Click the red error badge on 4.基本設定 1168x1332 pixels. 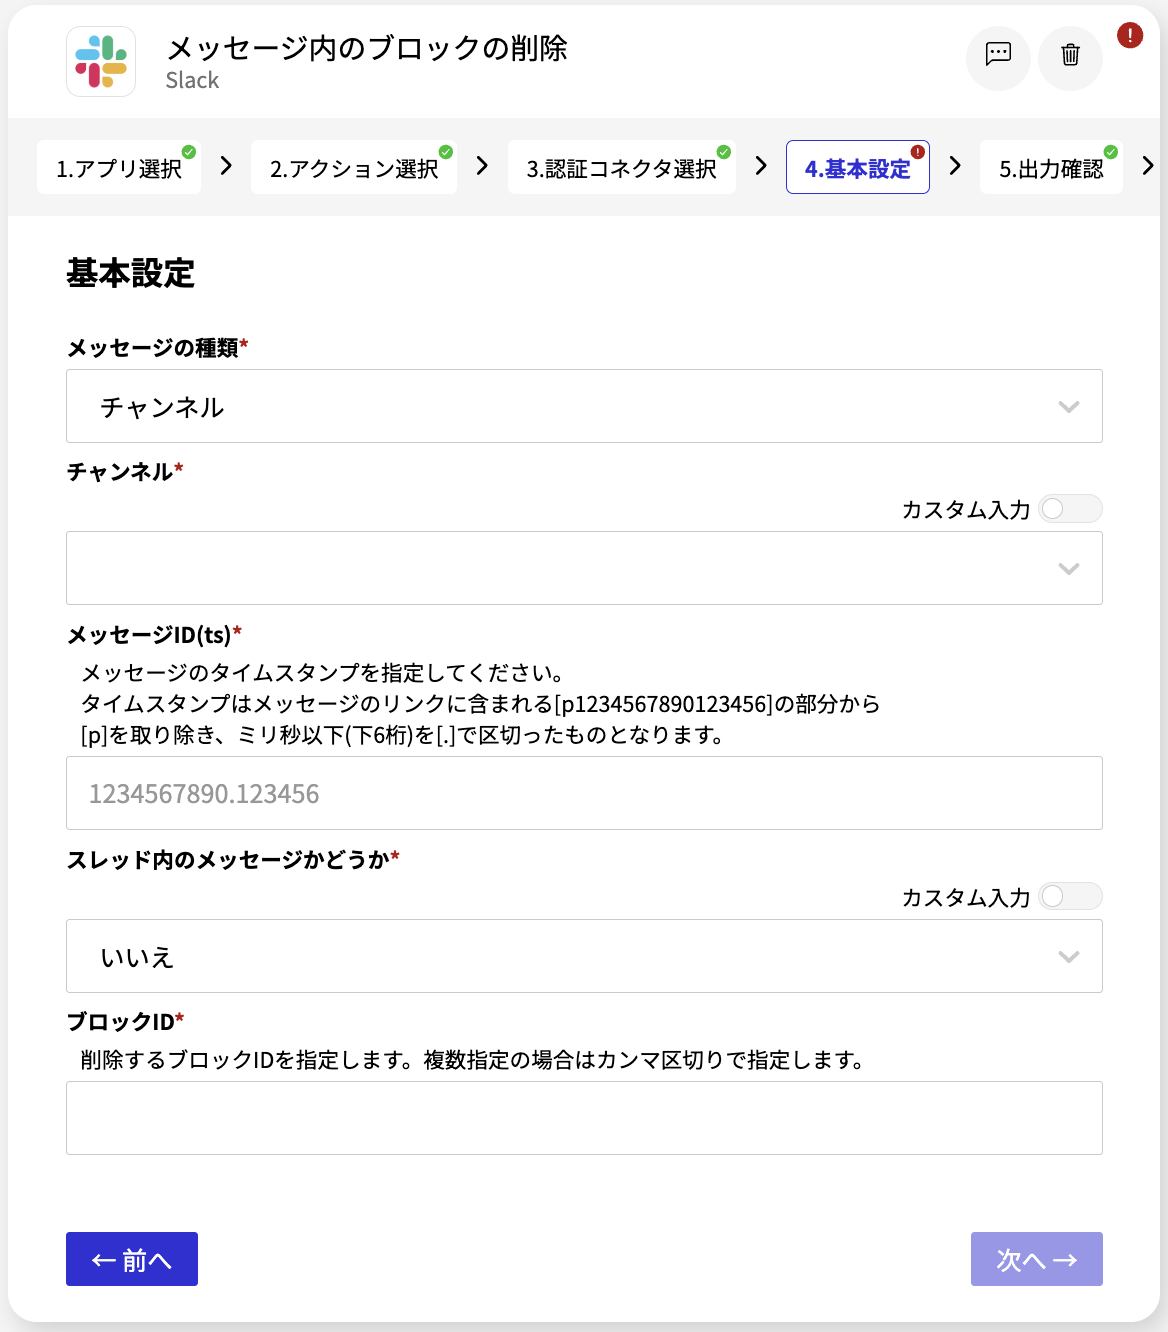coord(918,152)
